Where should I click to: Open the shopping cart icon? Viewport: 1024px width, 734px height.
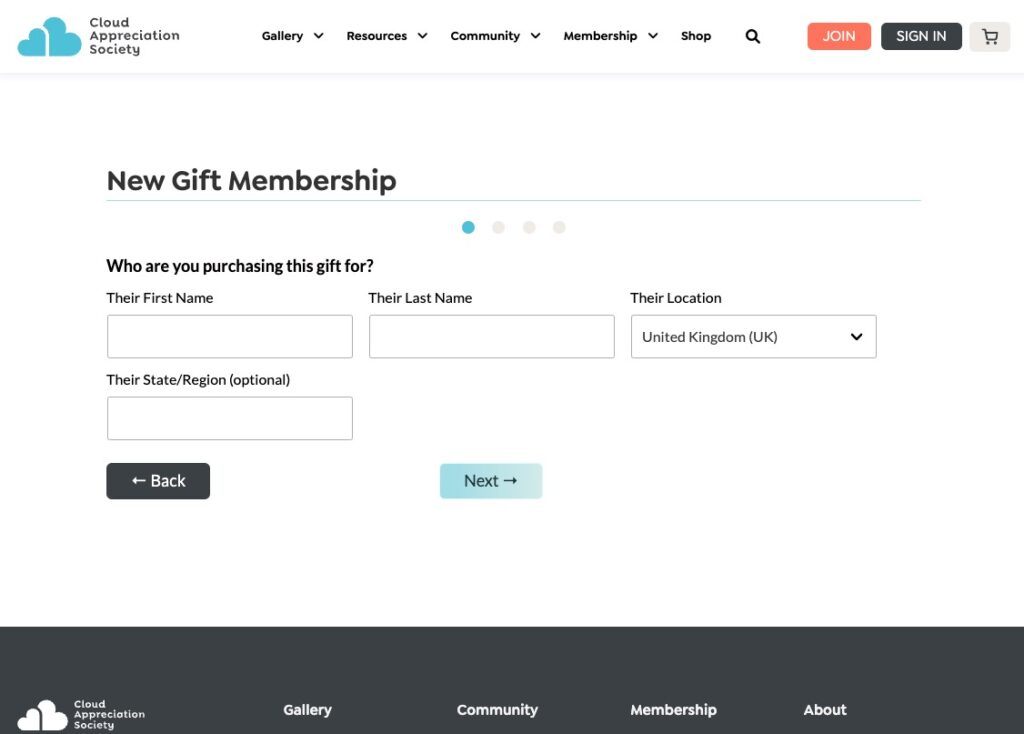[990, 37]
